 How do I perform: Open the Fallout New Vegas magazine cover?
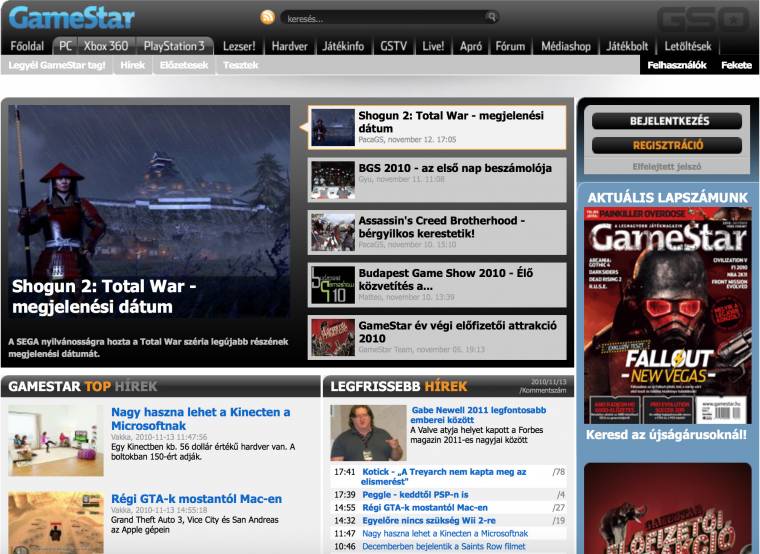coord(668,316)
